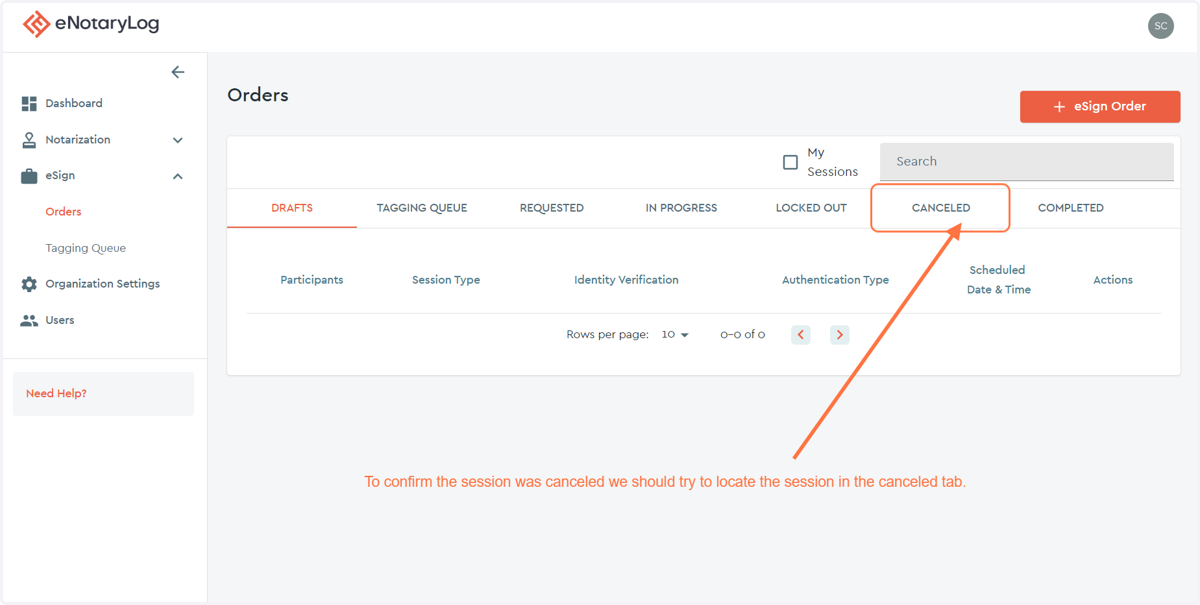Open Users in the sidebar
The height and width of the screenshot is (605, 1200).
60,320
